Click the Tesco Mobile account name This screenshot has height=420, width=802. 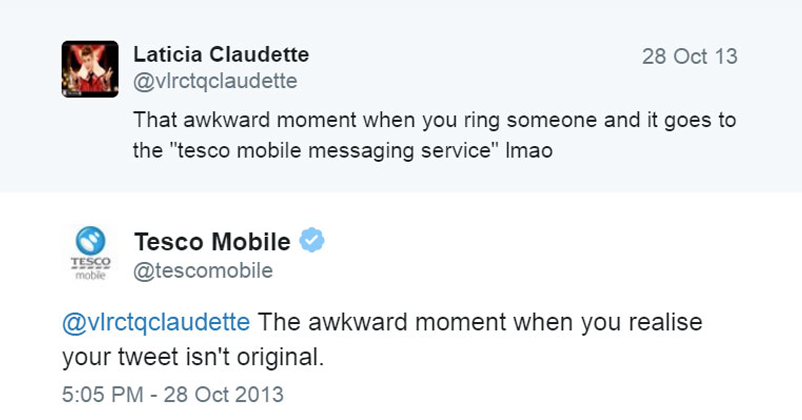coord(212,242)
